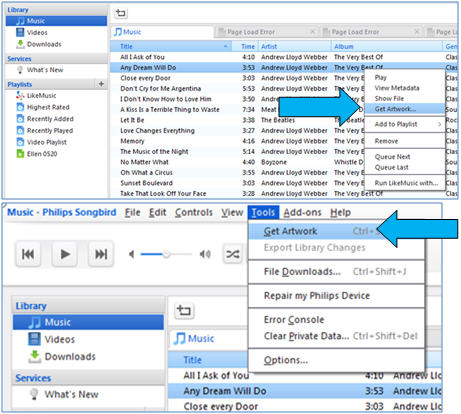Open the View menu
461x414 pixels.
click(232, 213)
